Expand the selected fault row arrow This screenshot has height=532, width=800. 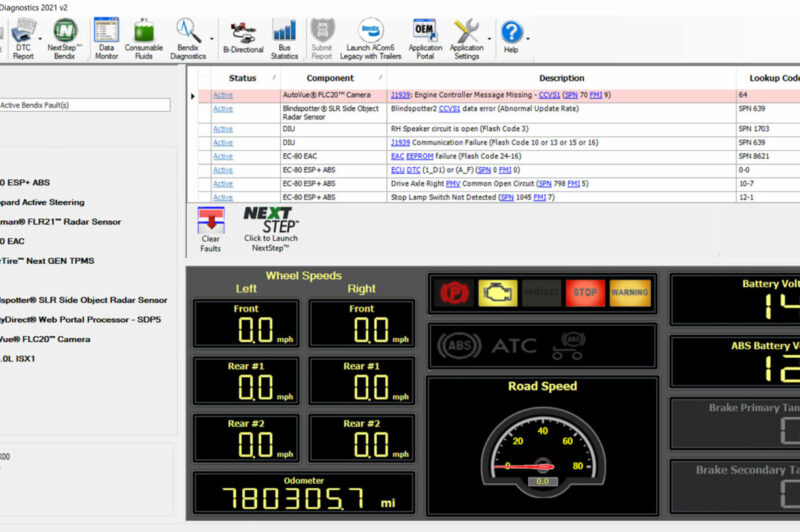pyautogui.click(x=193, y=96)
